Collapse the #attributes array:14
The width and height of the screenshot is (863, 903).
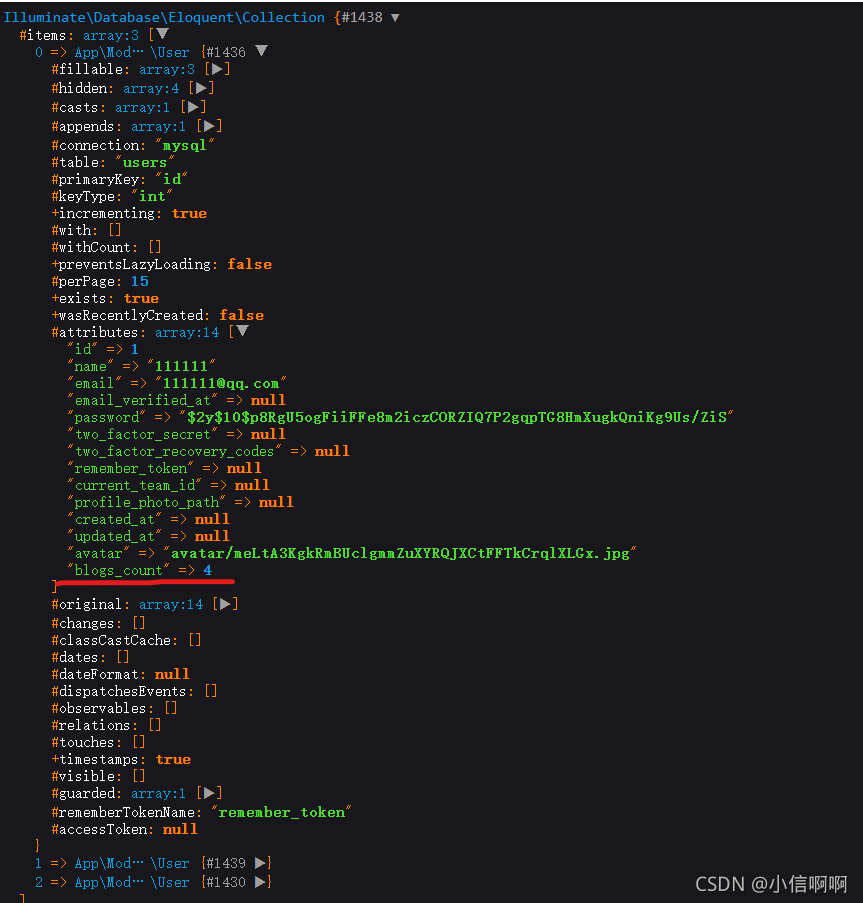click(x=242, y=331)
